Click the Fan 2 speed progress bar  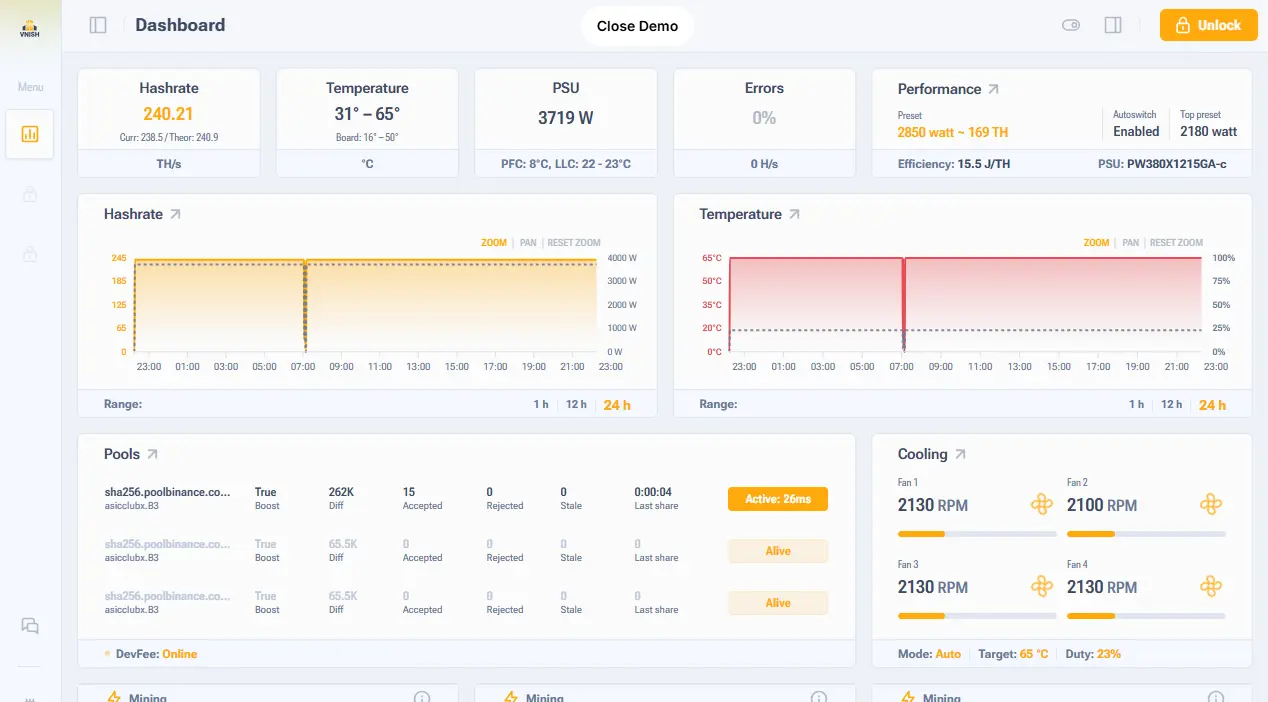click(1146, 534)
